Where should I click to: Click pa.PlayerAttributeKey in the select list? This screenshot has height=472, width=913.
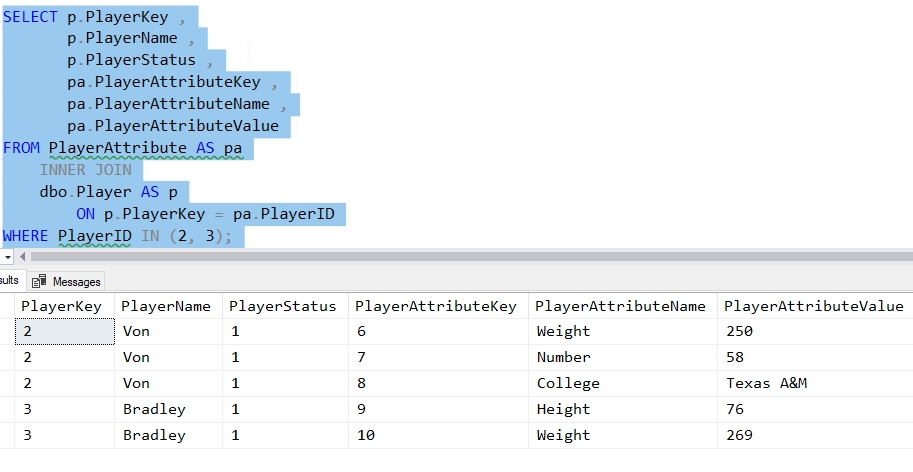[164, 82]
